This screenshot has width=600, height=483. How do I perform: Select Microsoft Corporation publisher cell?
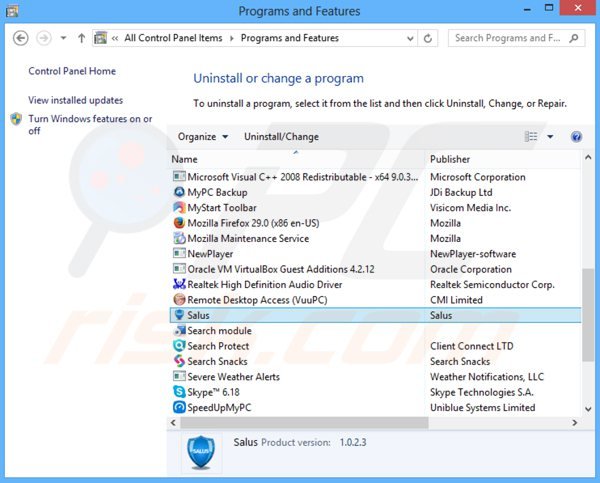pyautogui.click(x=478, y=177)
